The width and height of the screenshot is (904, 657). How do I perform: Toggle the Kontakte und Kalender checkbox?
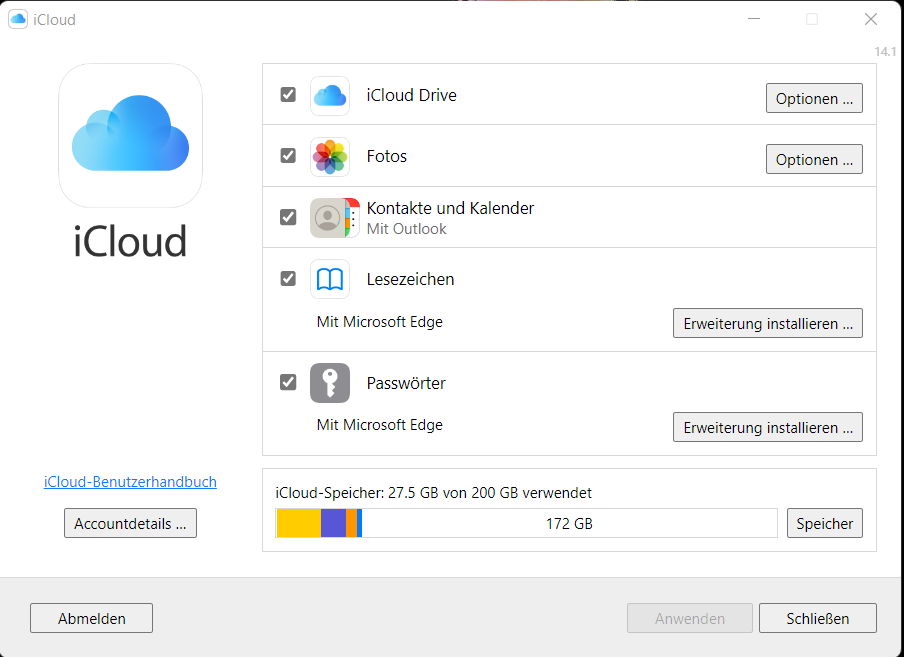(x=288, y=217)
